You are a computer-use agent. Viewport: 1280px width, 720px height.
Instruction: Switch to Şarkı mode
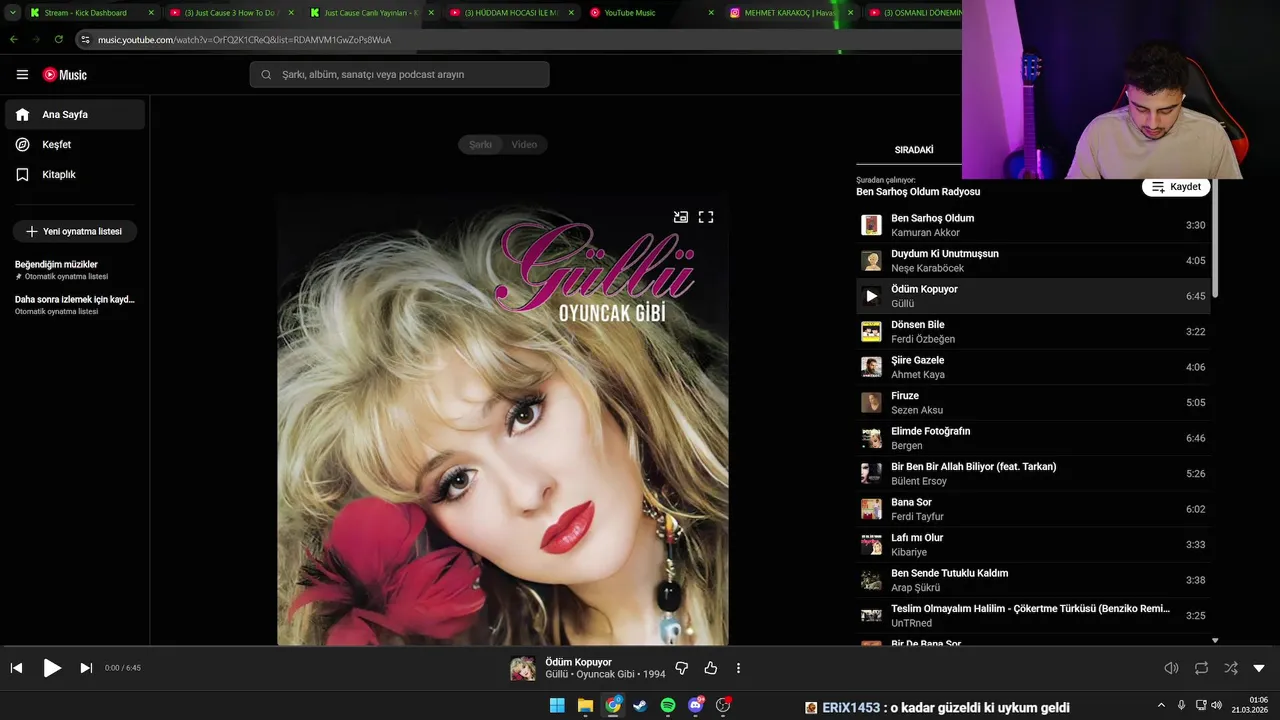(x=481, y=145)
